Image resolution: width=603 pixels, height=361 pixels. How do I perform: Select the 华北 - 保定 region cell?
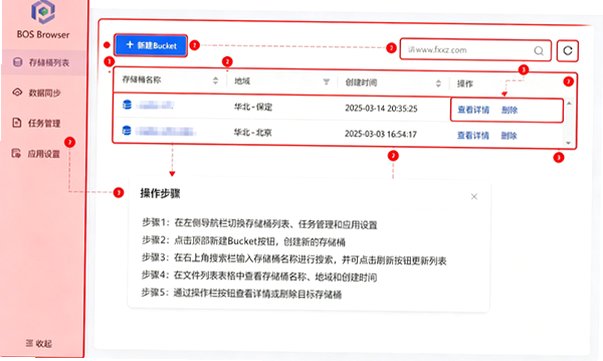tap(253, 106)
